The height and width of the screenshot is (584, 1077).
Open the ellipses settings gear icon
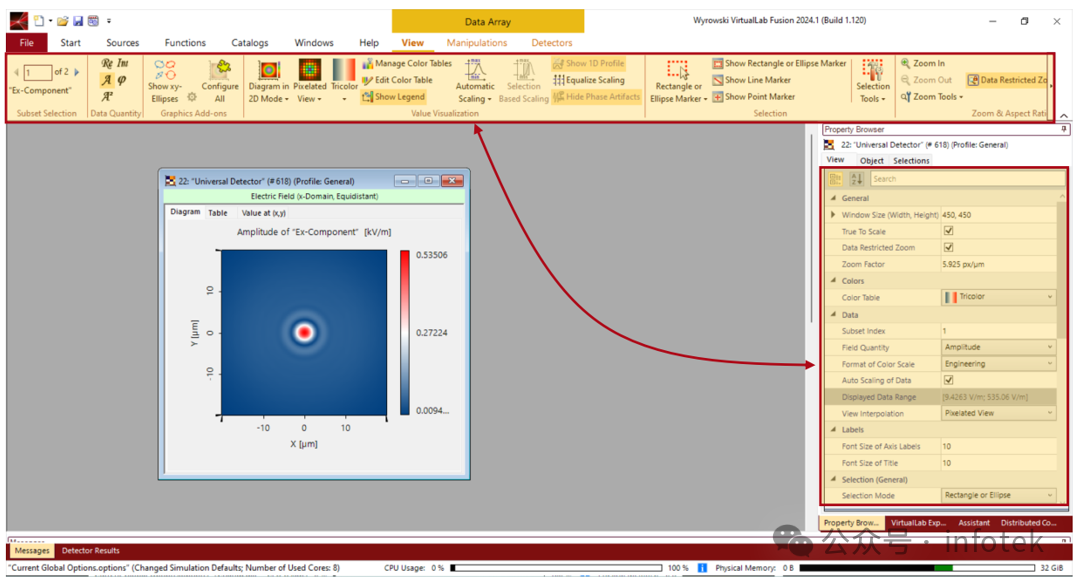[192, 97]
